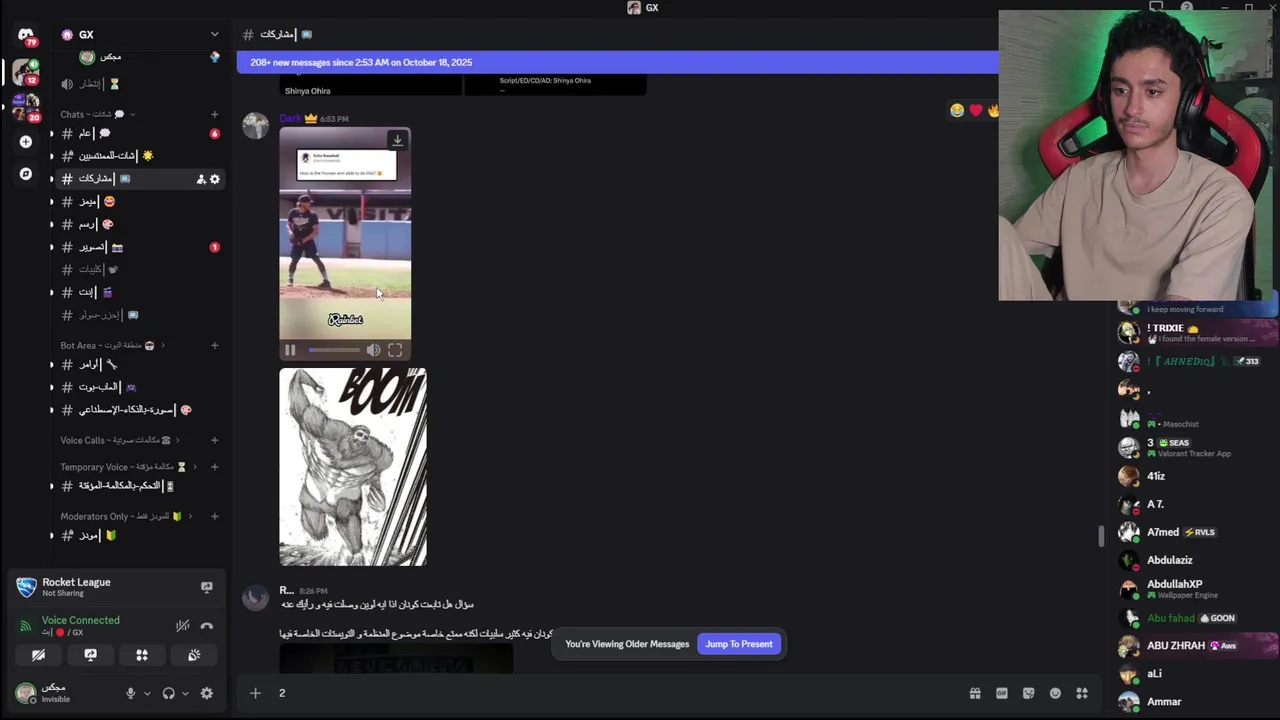Disconnect from voice call
Screen dimensions: 1280x720
(x=207, y=626)
